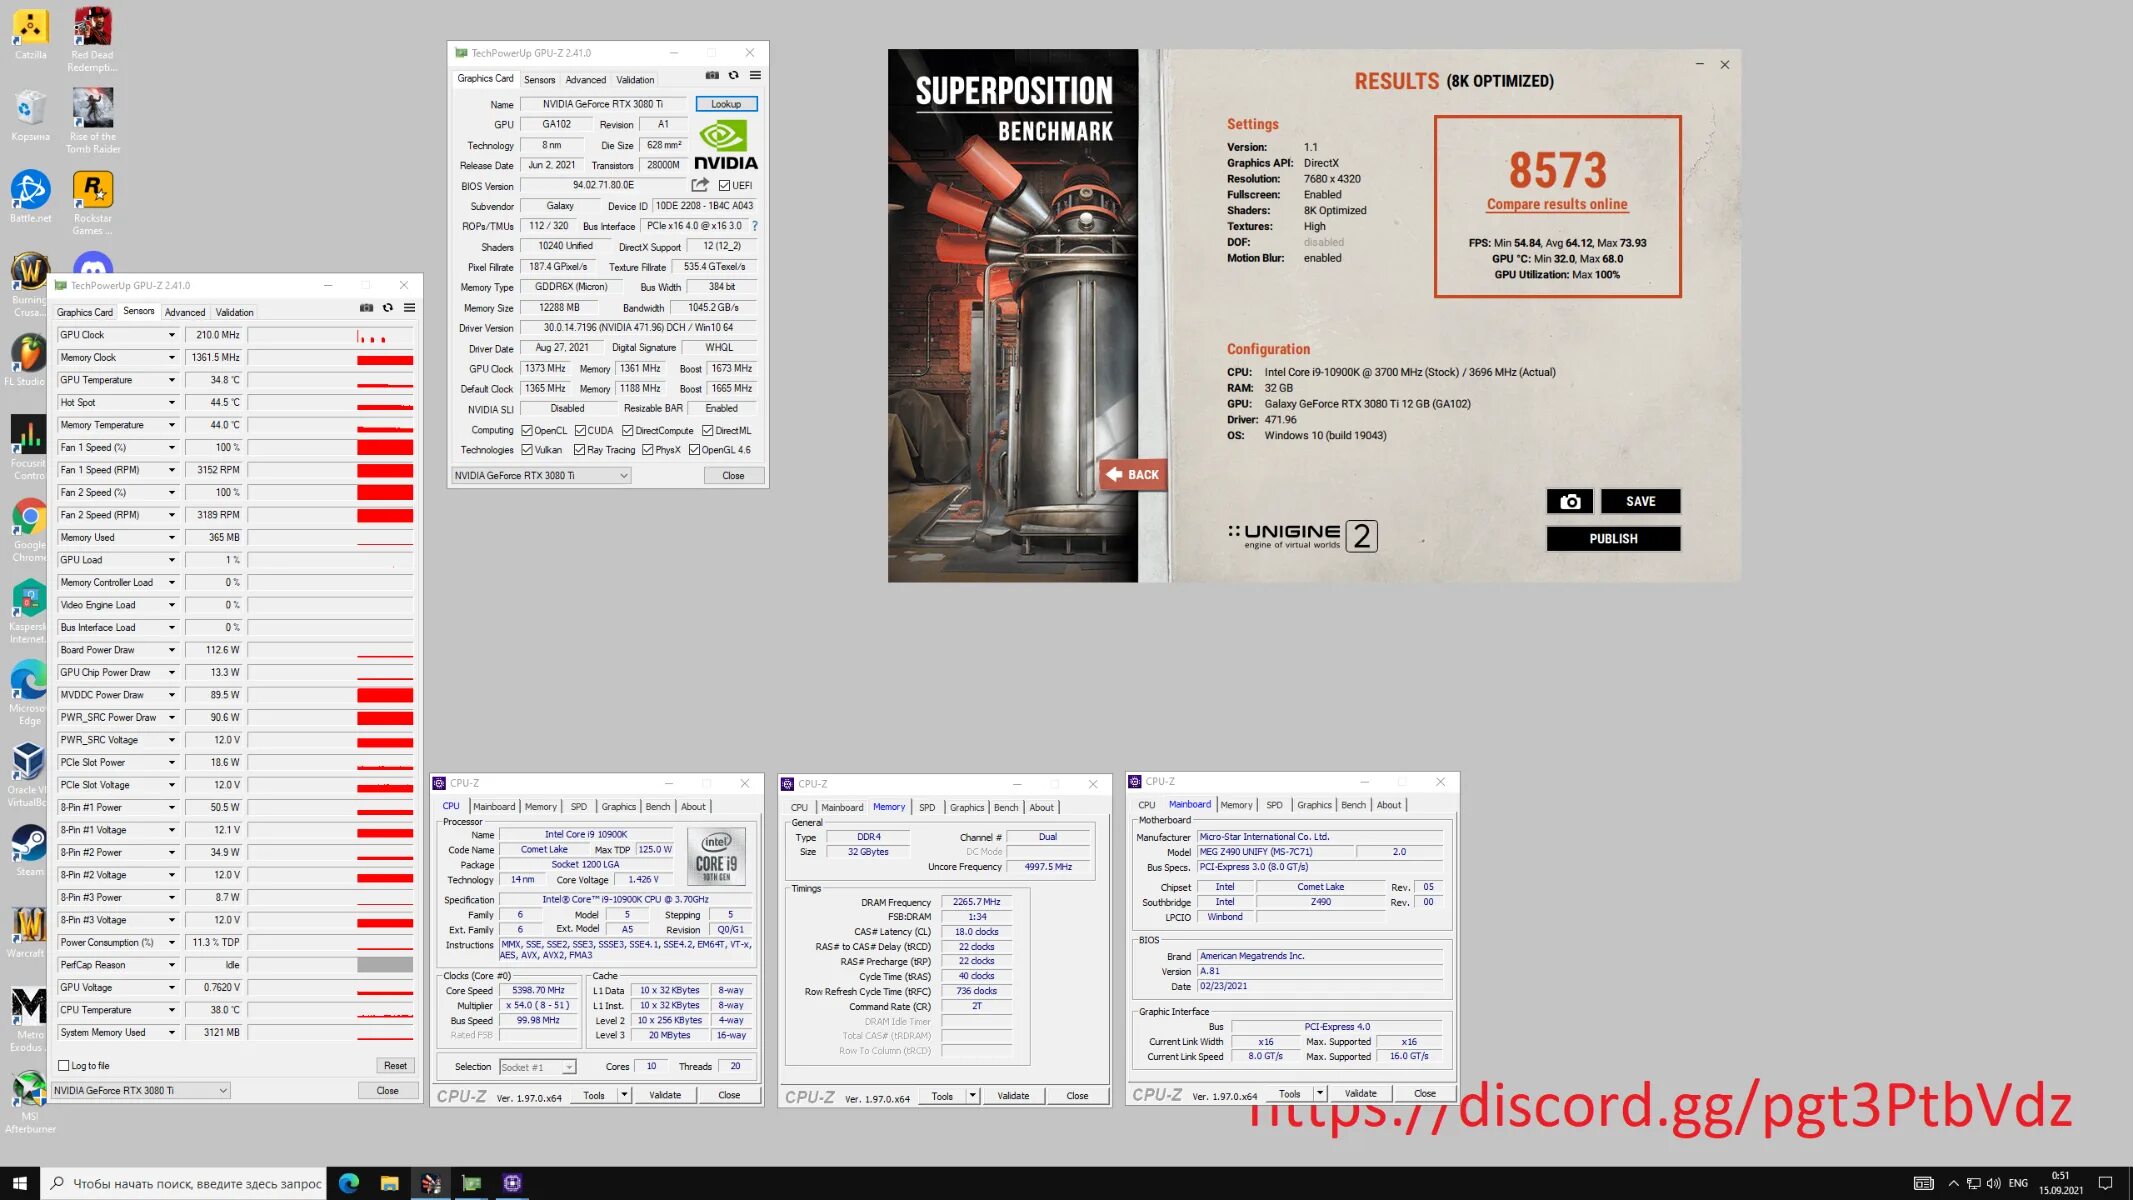Expand the GPU Temperature sensor dropdown
This screenshot has height=1200, width=2133.
(171, 380)
